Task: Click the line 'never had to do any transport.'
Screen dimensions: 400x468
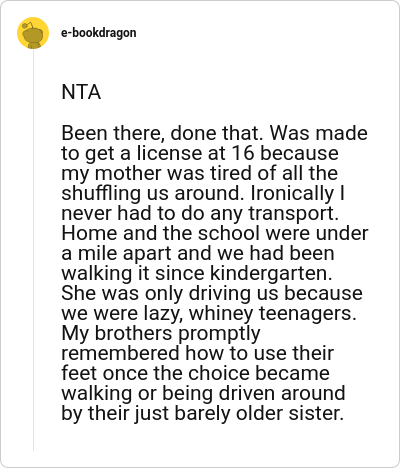Action: coord(200,213)
